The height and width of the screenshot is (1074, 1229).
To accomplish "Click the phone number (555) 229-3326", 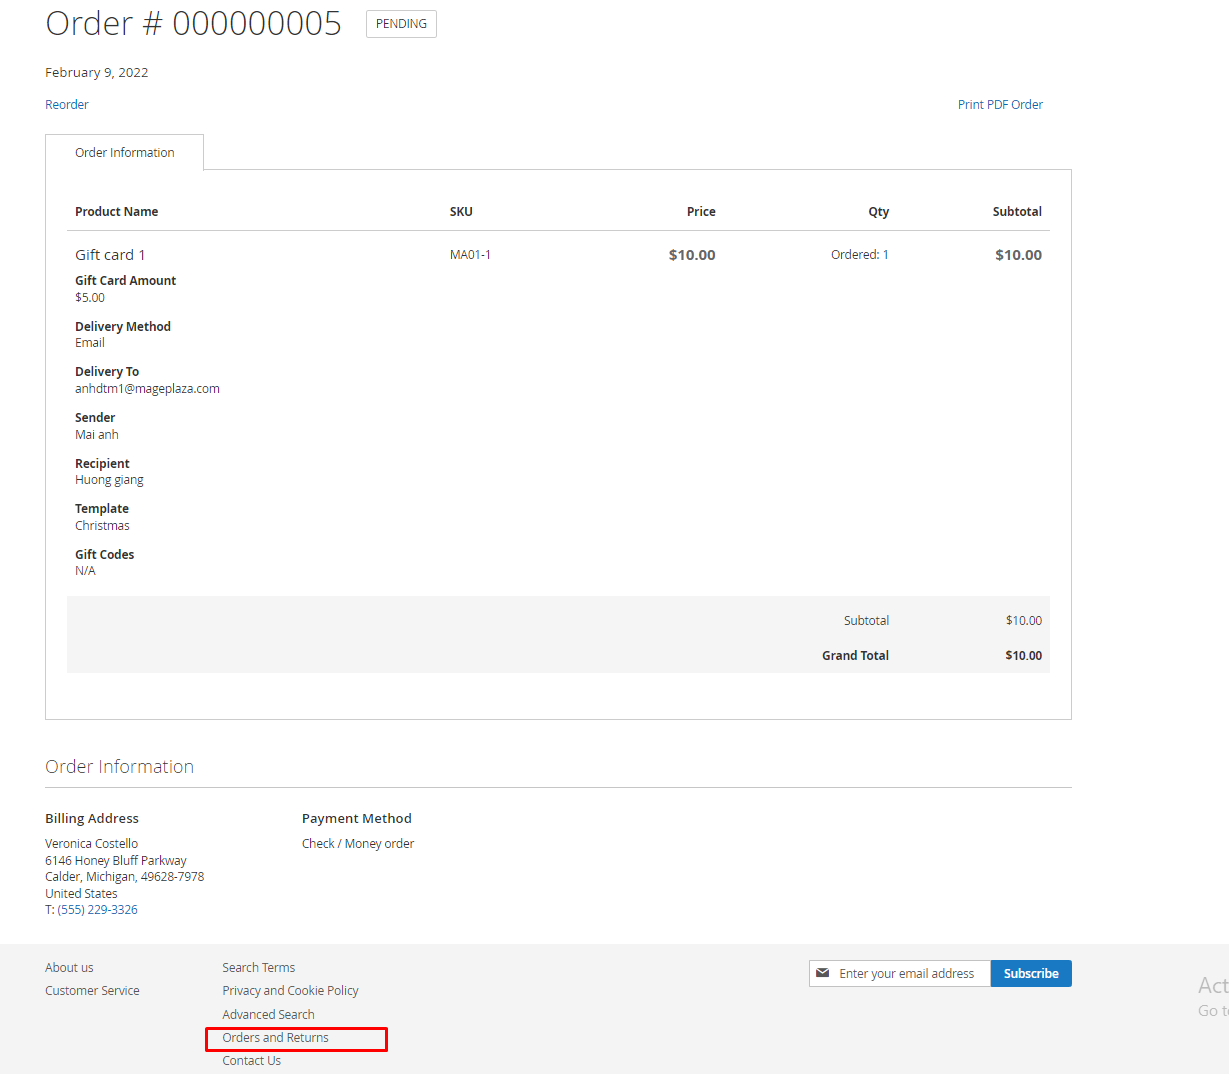I will [x=98, y=910].
